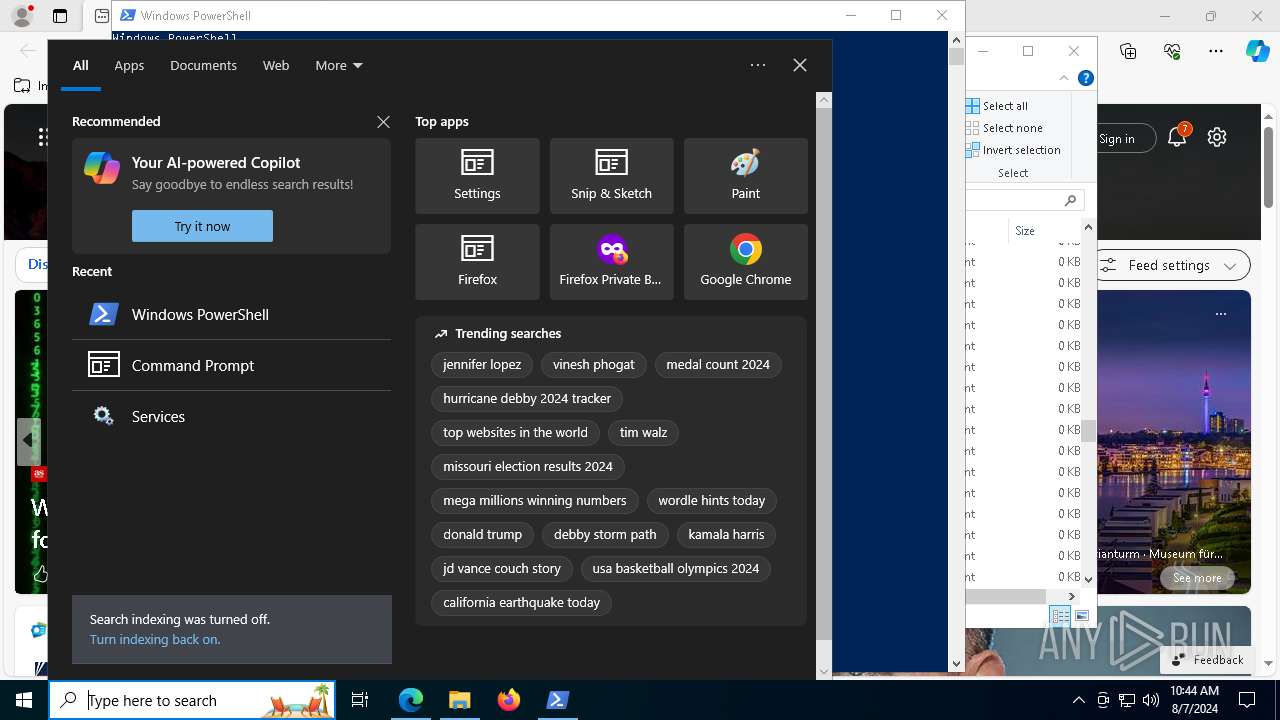Click Start button on taskbar

tap(24, 700)
